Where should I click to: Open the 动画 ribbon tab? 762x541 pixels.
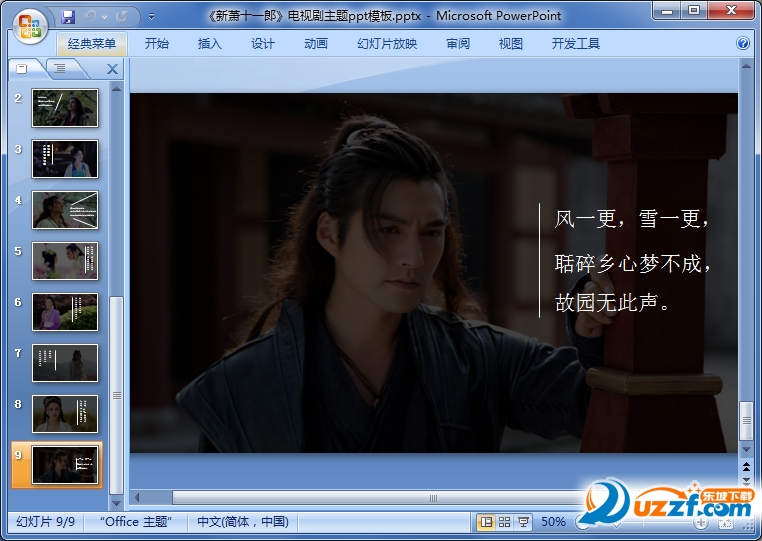pyautogui.click(x=316, y=44)
